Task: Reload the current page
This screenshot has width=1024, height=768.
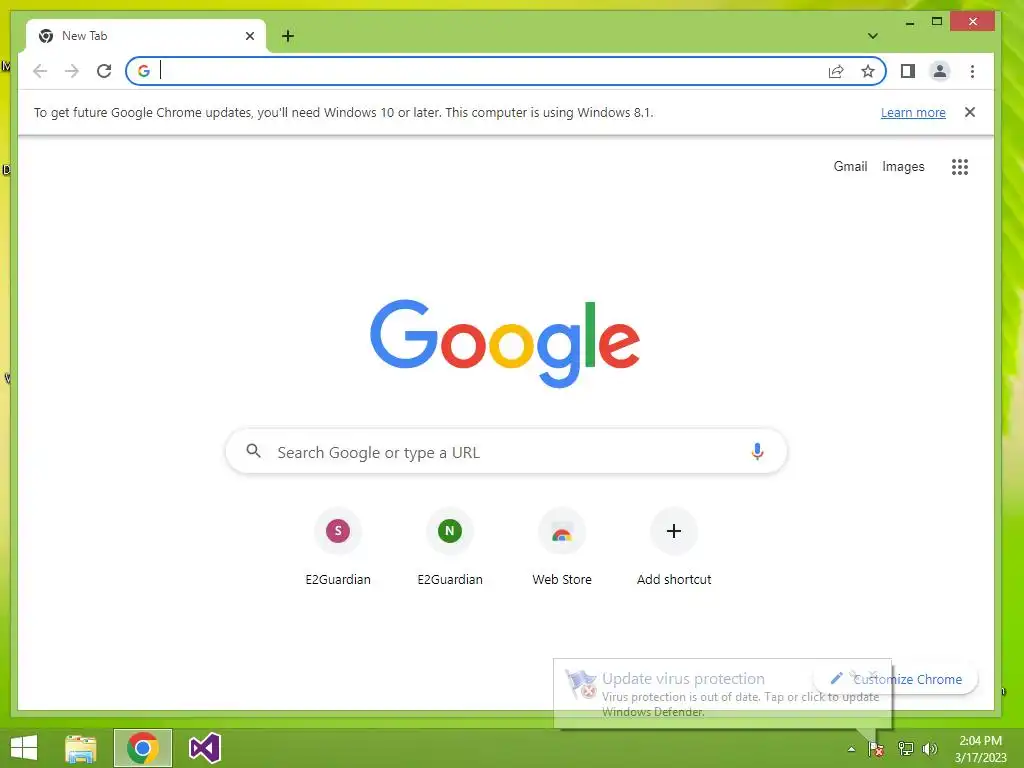Action: coord(104,71)
